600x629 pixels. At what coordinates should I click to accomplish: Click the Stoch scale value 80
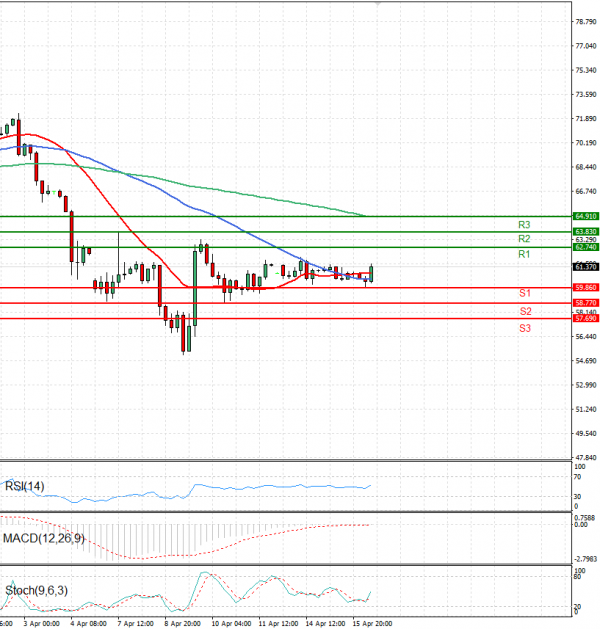[x=578, y=577]
